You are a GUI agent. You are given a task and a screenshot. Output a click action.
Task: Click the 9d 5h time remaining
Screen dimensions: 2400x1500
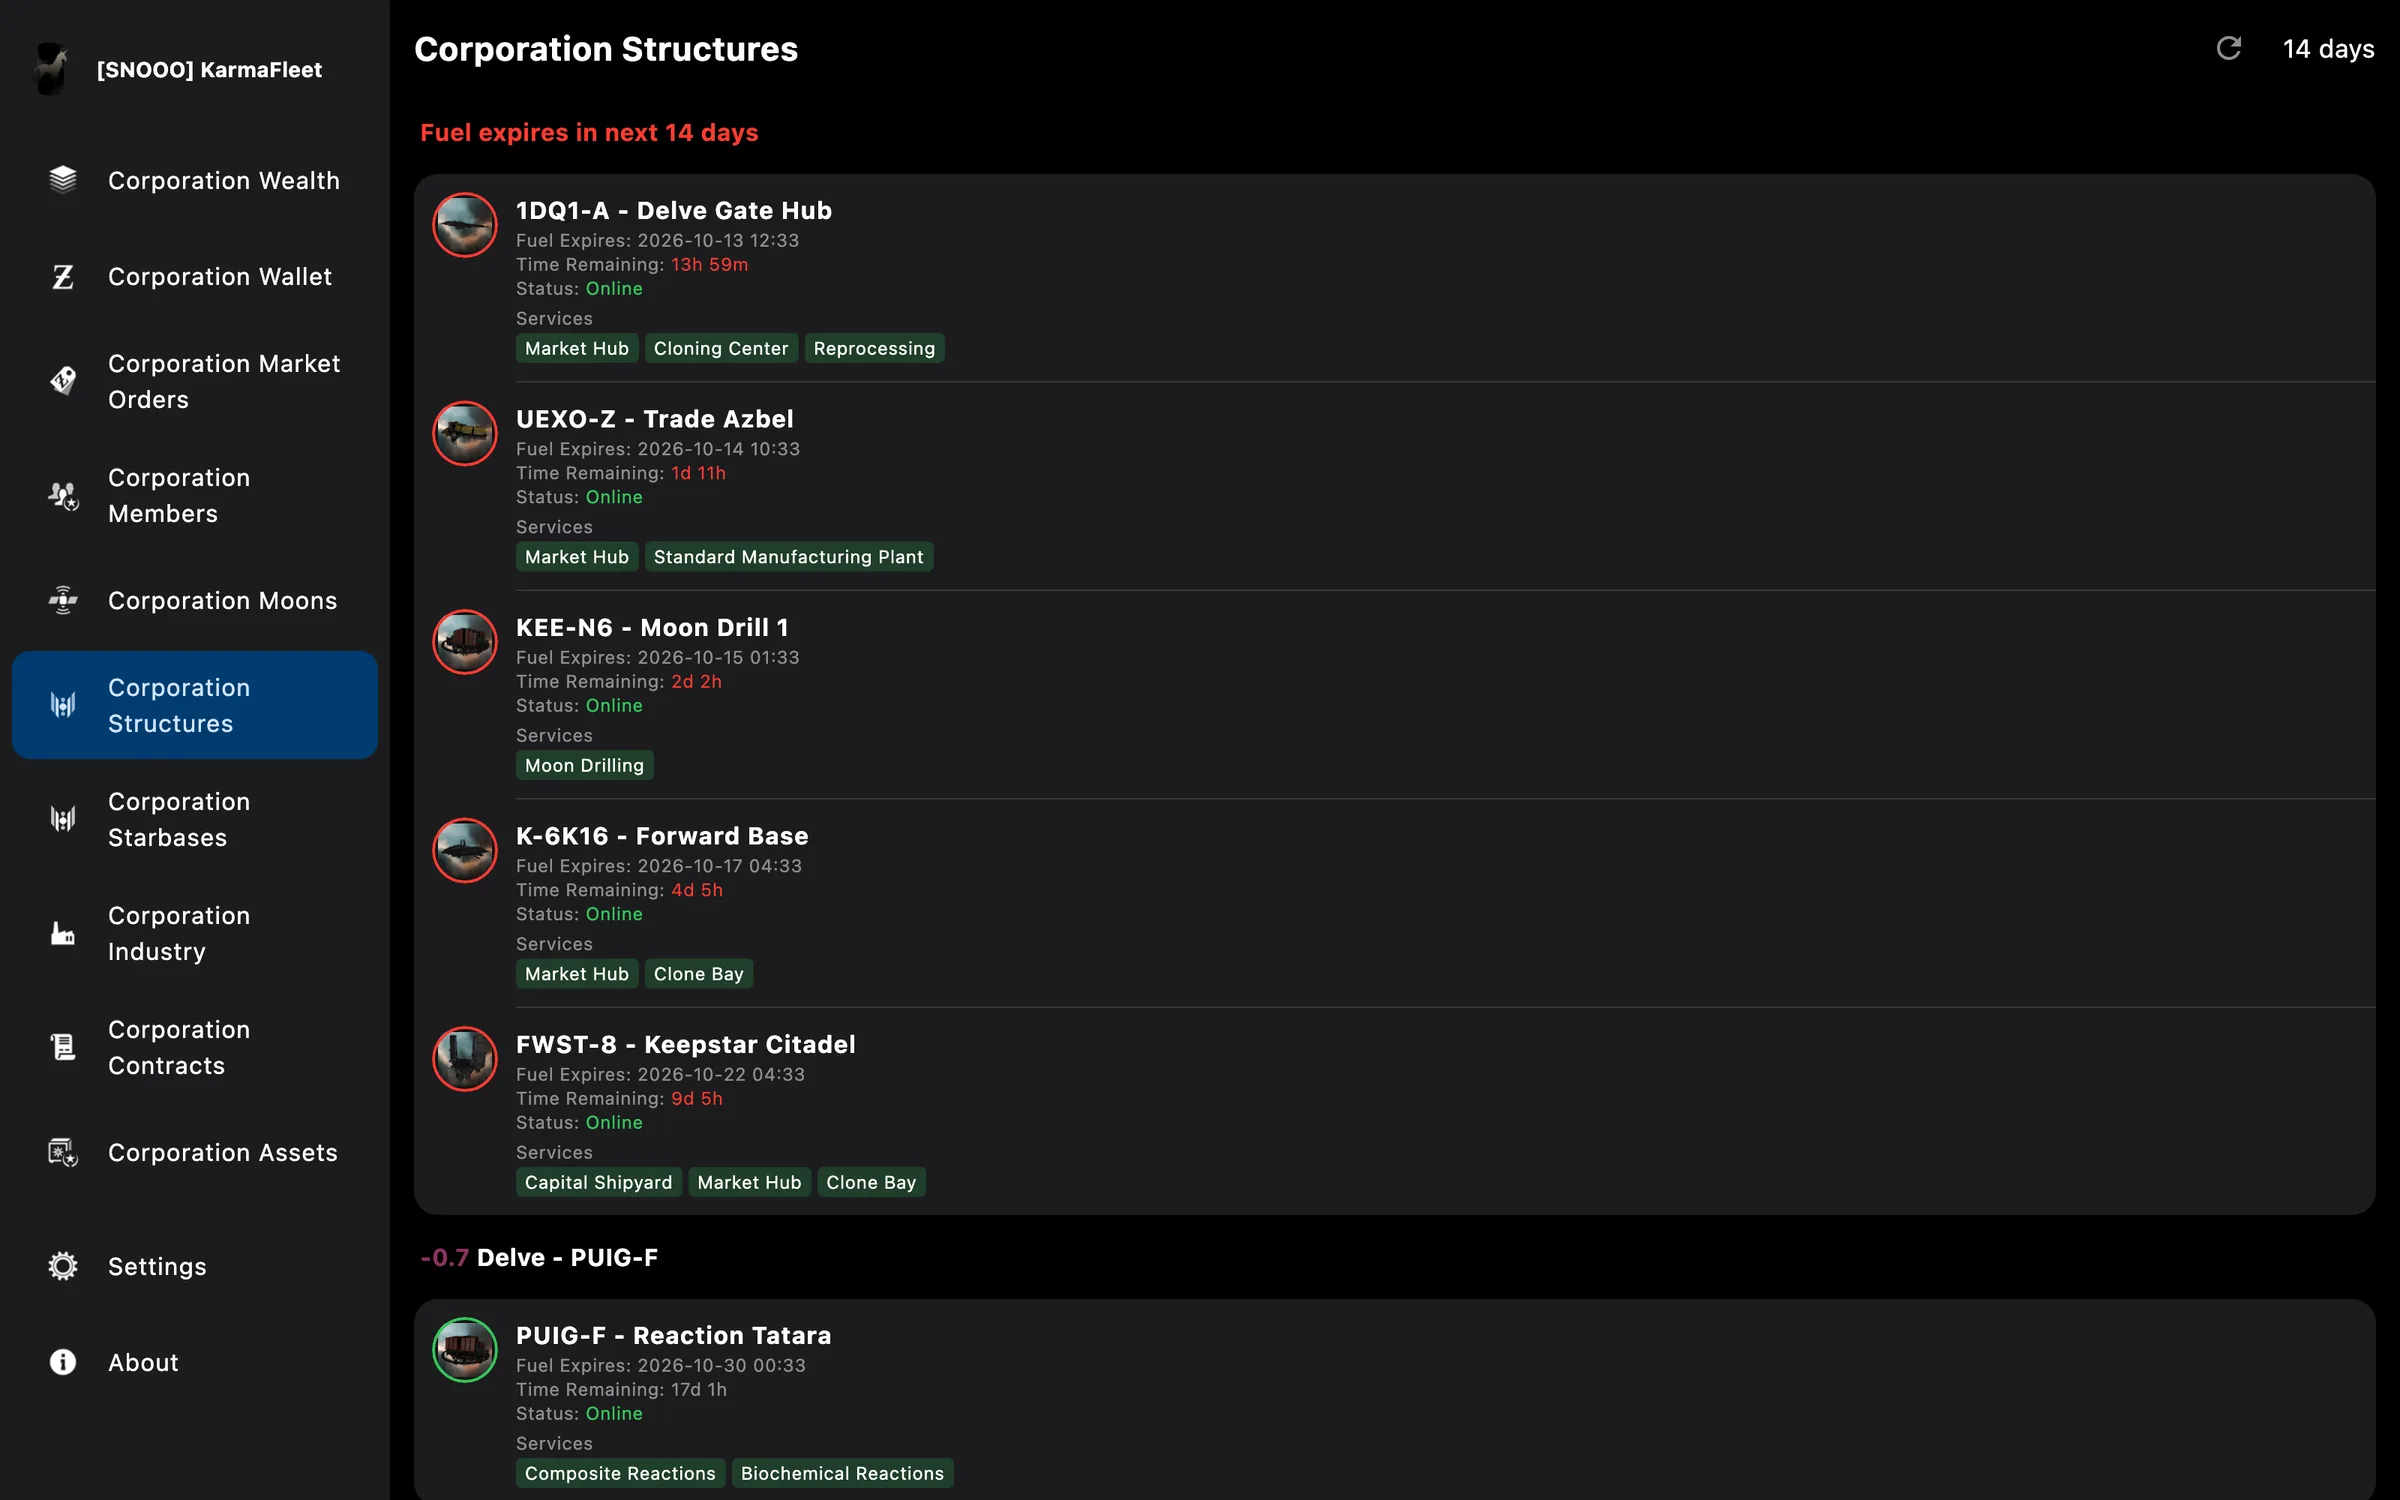coord(697,1098)
